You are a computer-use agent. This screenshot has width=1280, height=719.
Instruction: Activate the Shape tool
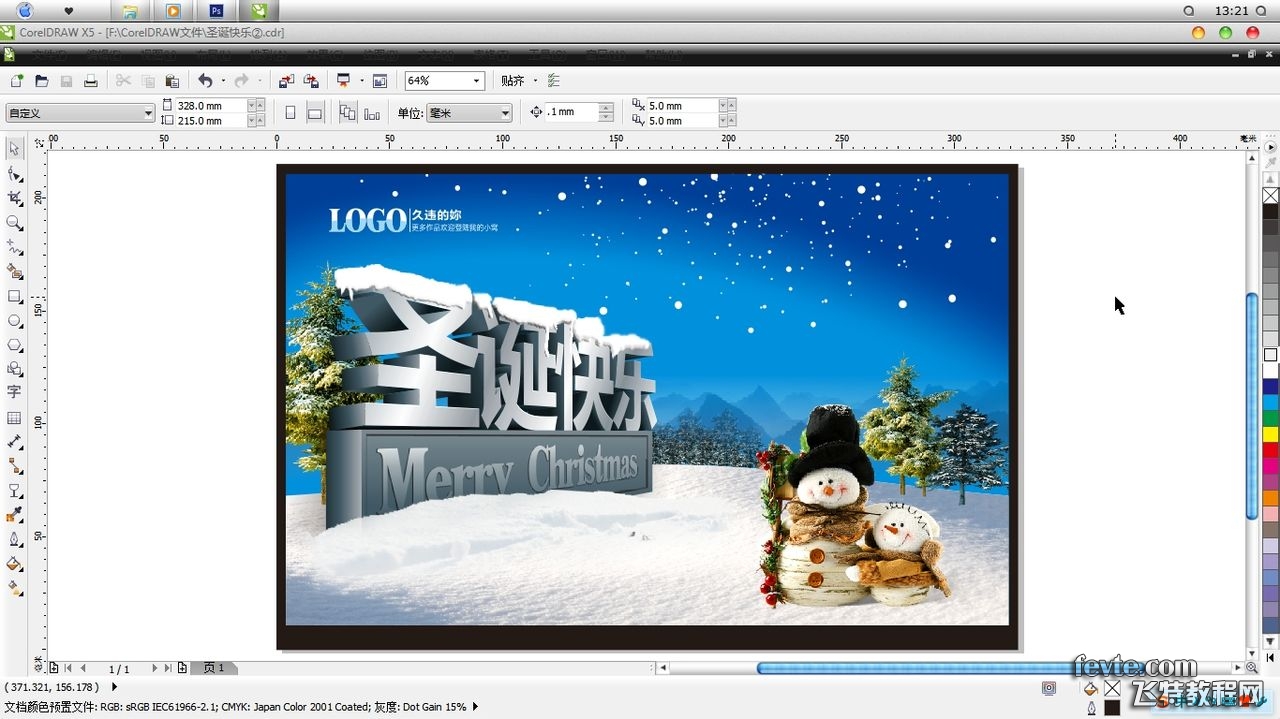(14, 174)
